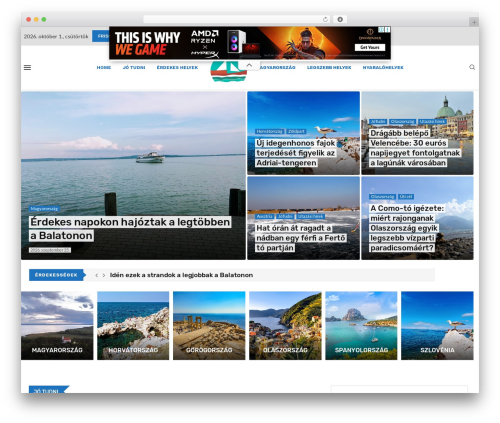The image size is (500, 423).
Task: Open the Jó tudni menu
Action: point(134,67)
